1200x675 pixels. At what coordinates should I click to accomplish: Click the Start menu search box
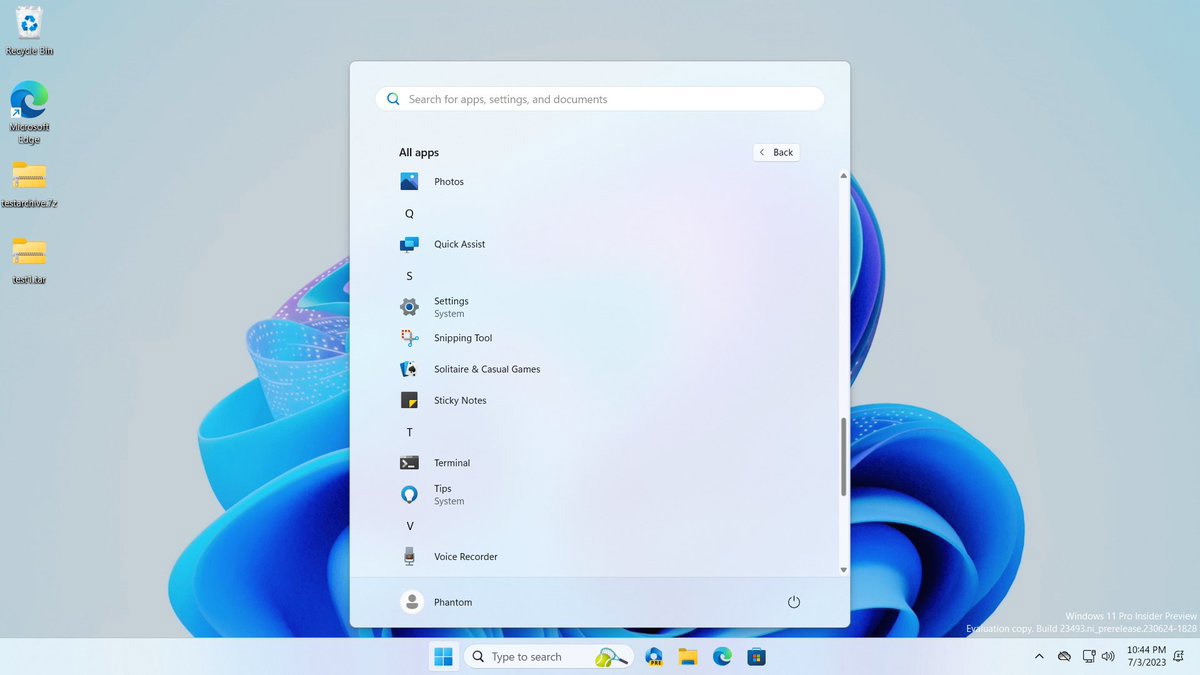tap(599, 98)
